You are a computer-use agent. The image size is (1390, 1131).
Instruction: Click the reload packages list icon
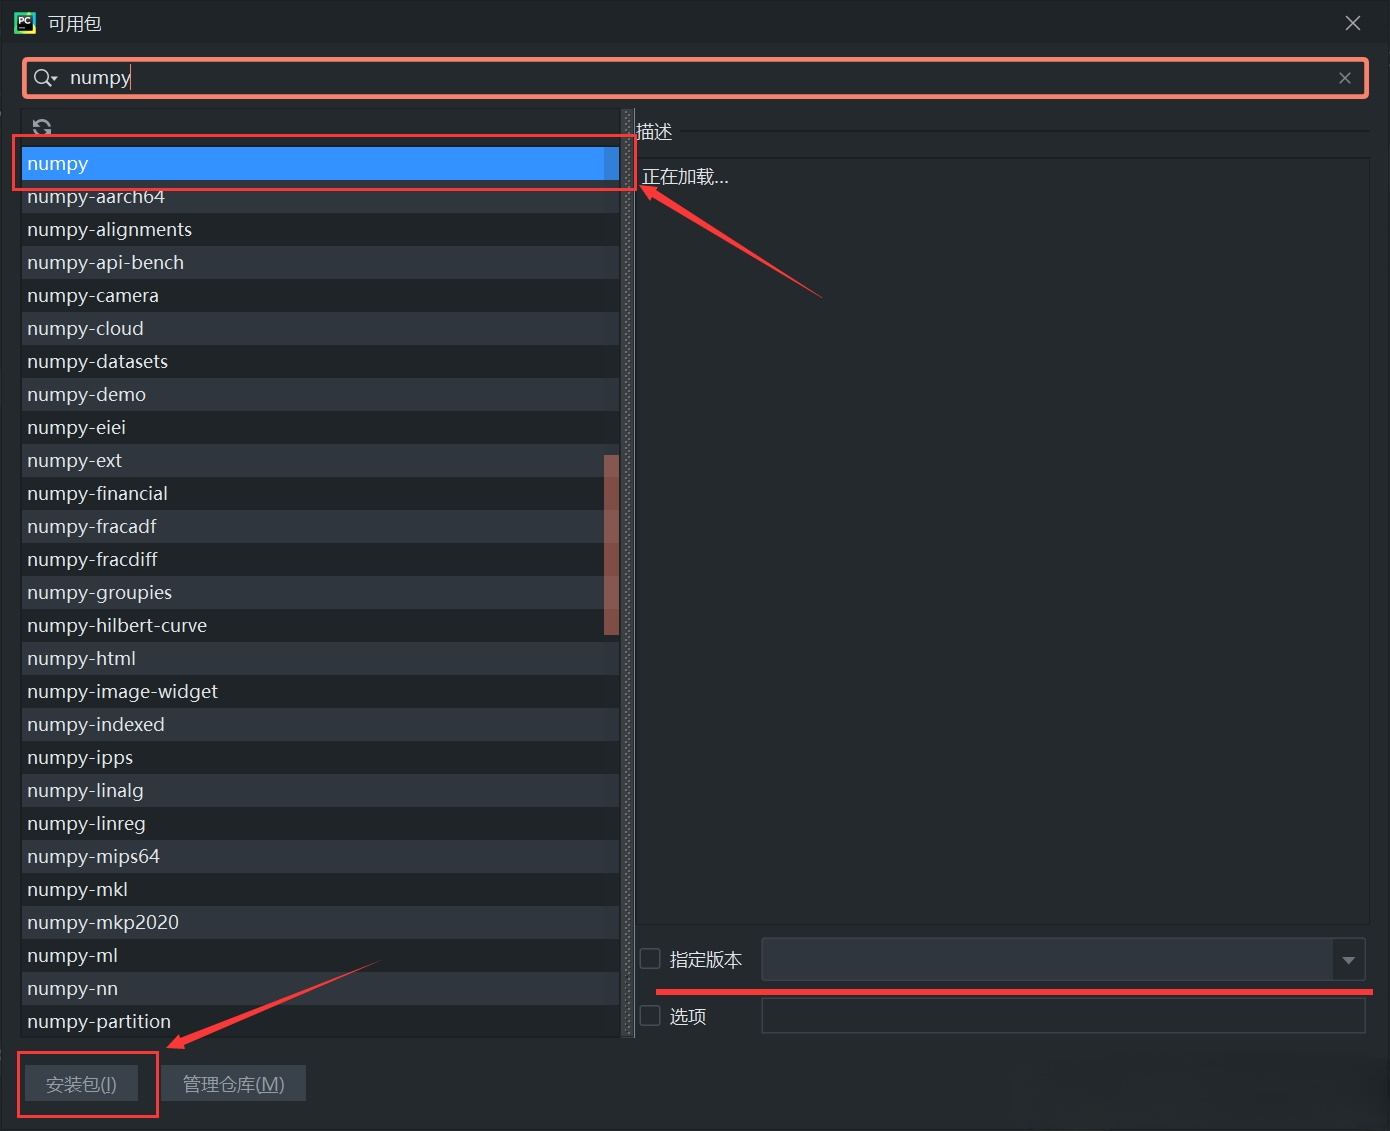click(x=42, y=128)
